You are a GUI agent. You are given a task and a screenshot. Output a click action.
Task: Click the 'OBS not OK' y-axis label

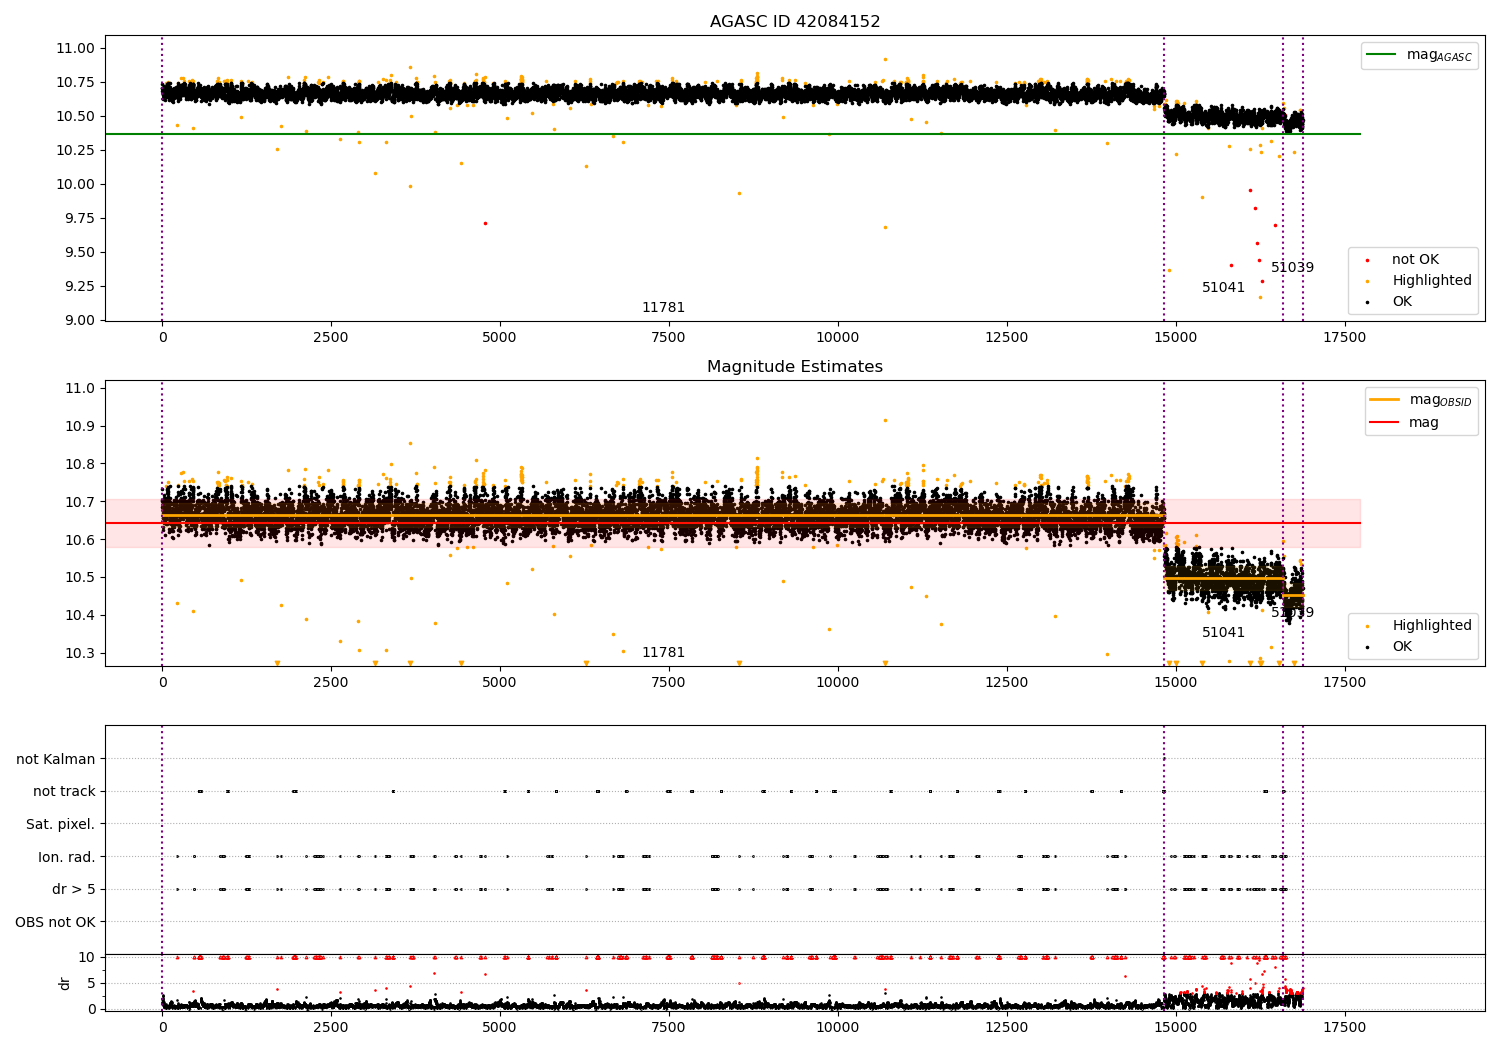point(55,922)
